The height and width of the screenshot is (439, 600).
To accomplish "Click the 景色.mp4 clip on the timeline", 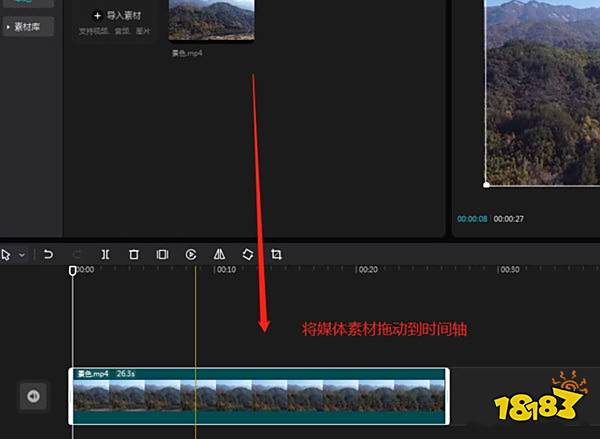I will coord(258,395).
